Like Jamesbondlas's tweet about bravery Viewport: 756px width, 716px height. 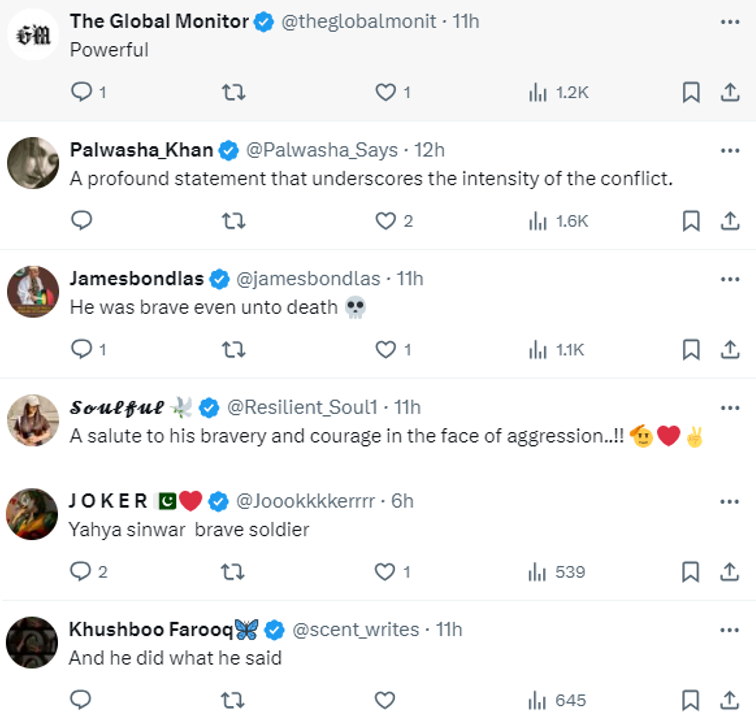tap(385, 349)
